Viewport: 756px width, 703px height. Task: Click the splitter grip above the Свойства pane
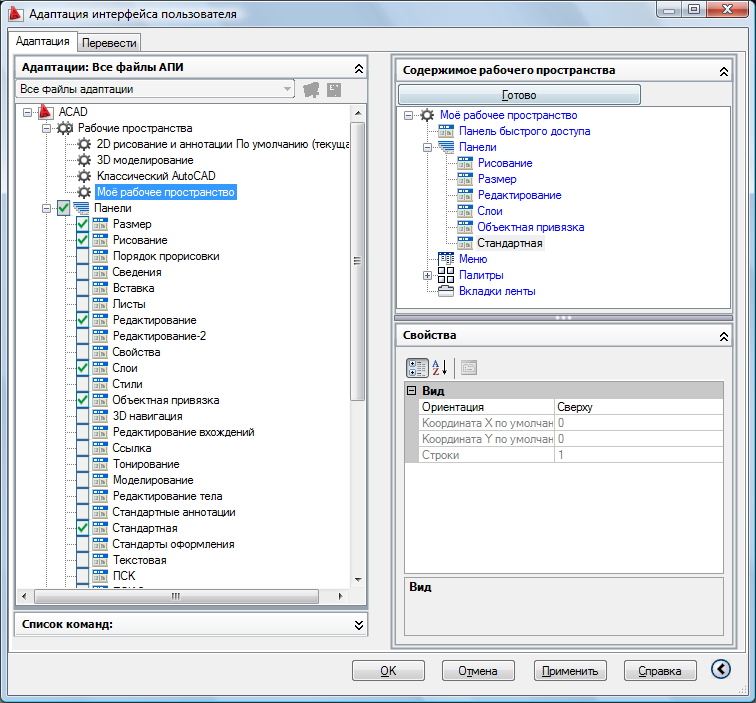[x=563, y=318]
